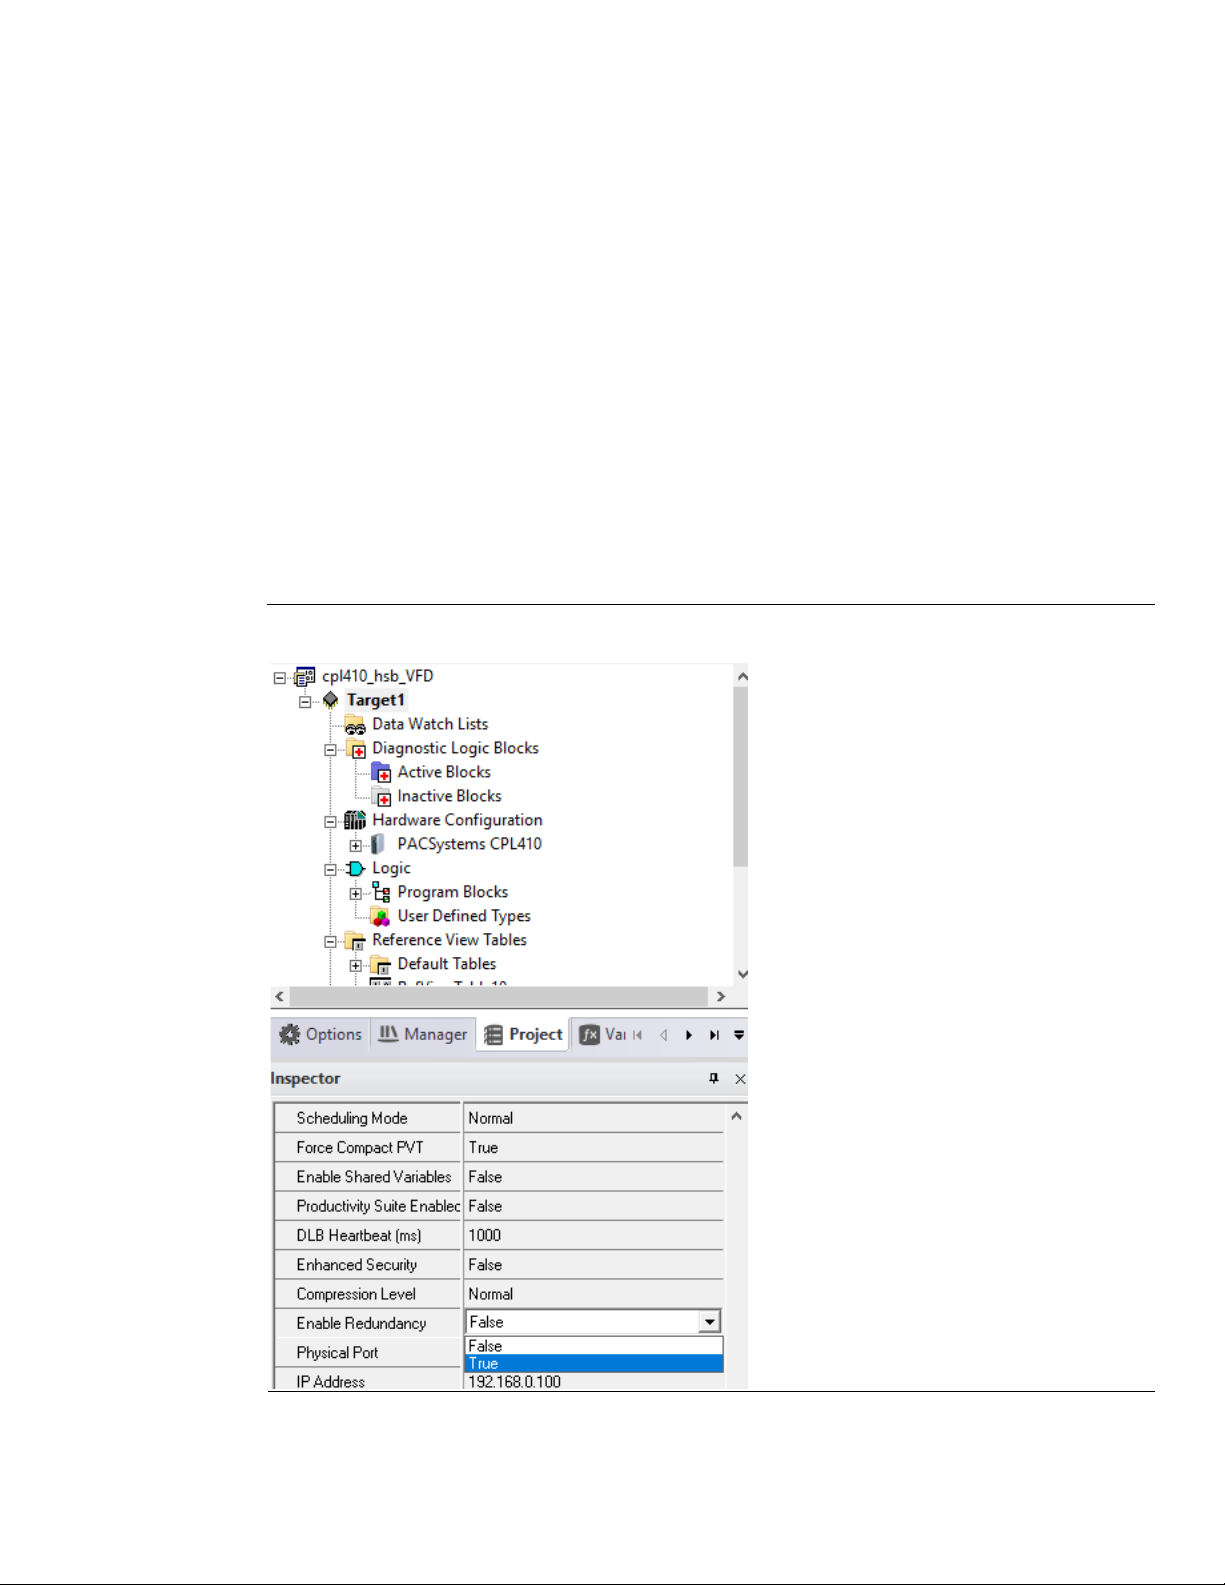
Task: Select the Active Blocks tree item
Action: 444,772
